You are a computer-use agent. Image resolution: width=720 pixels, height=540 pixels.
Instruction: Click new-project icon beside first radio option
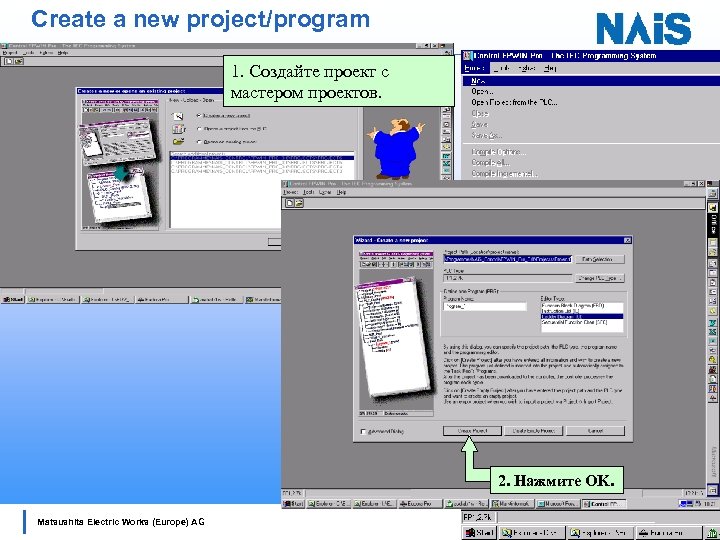(x=178, y=116)
